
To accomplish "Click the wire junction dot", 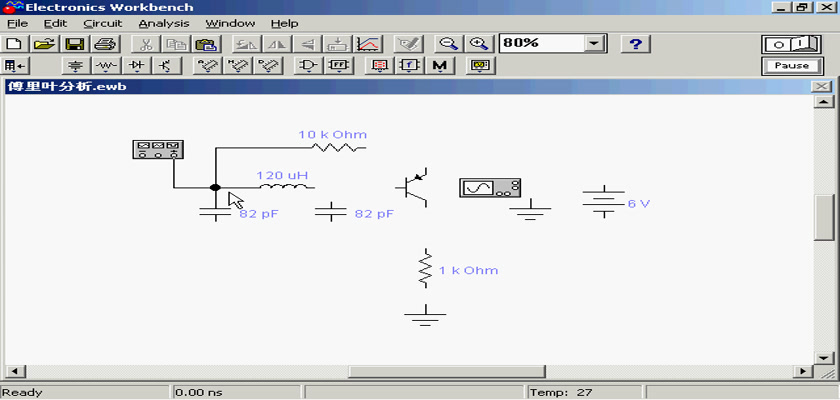I will pos(215,187).
